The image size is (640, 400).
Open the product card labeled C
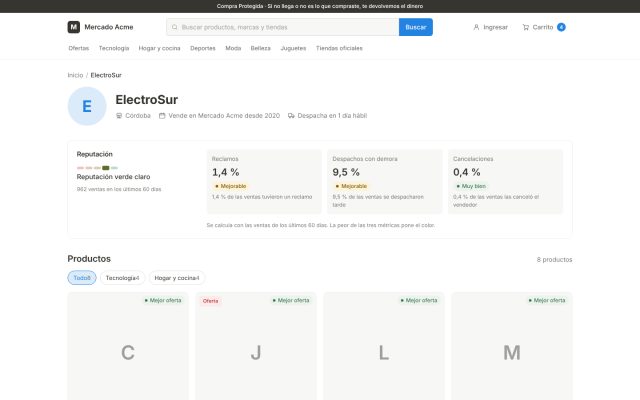128,346
